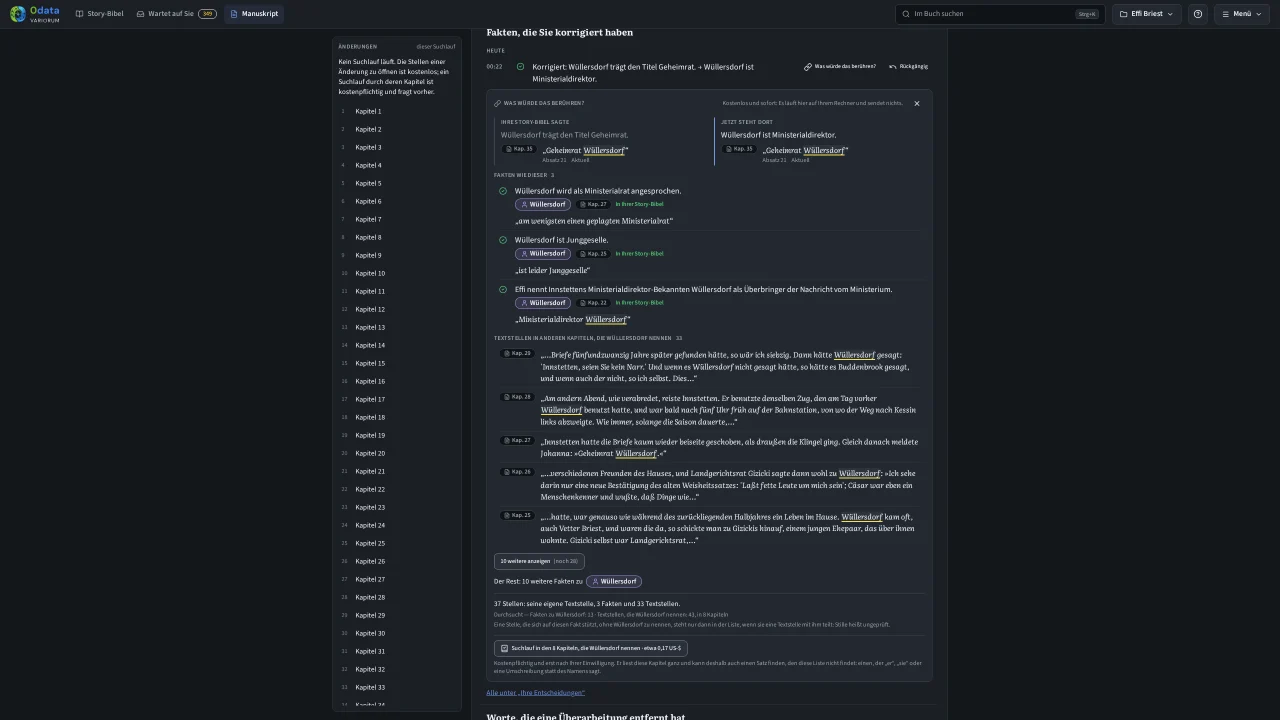Expand list with 10 weitere anzeigen
This screenshot has width=1280, height=720.
[539, 561]
